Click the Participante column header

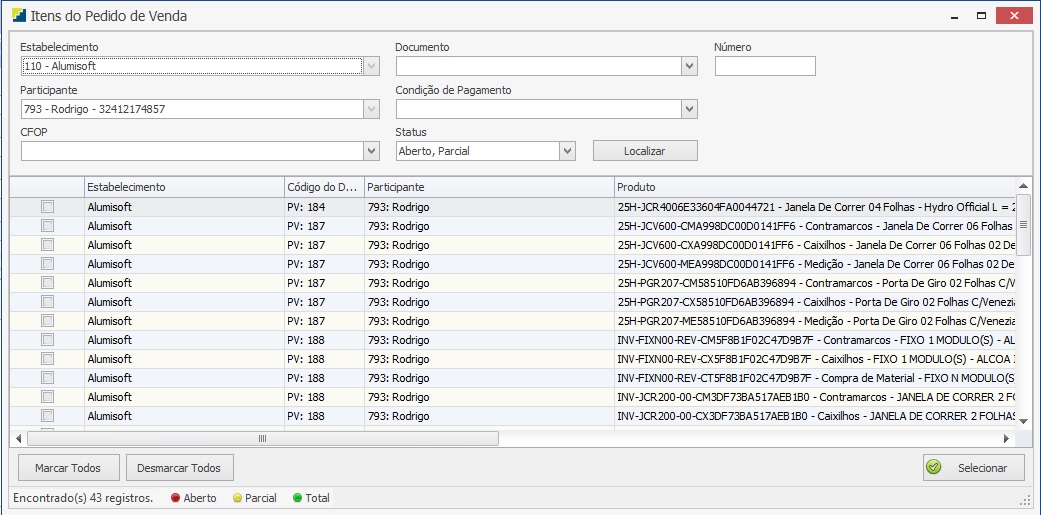[x=488, y=187]
